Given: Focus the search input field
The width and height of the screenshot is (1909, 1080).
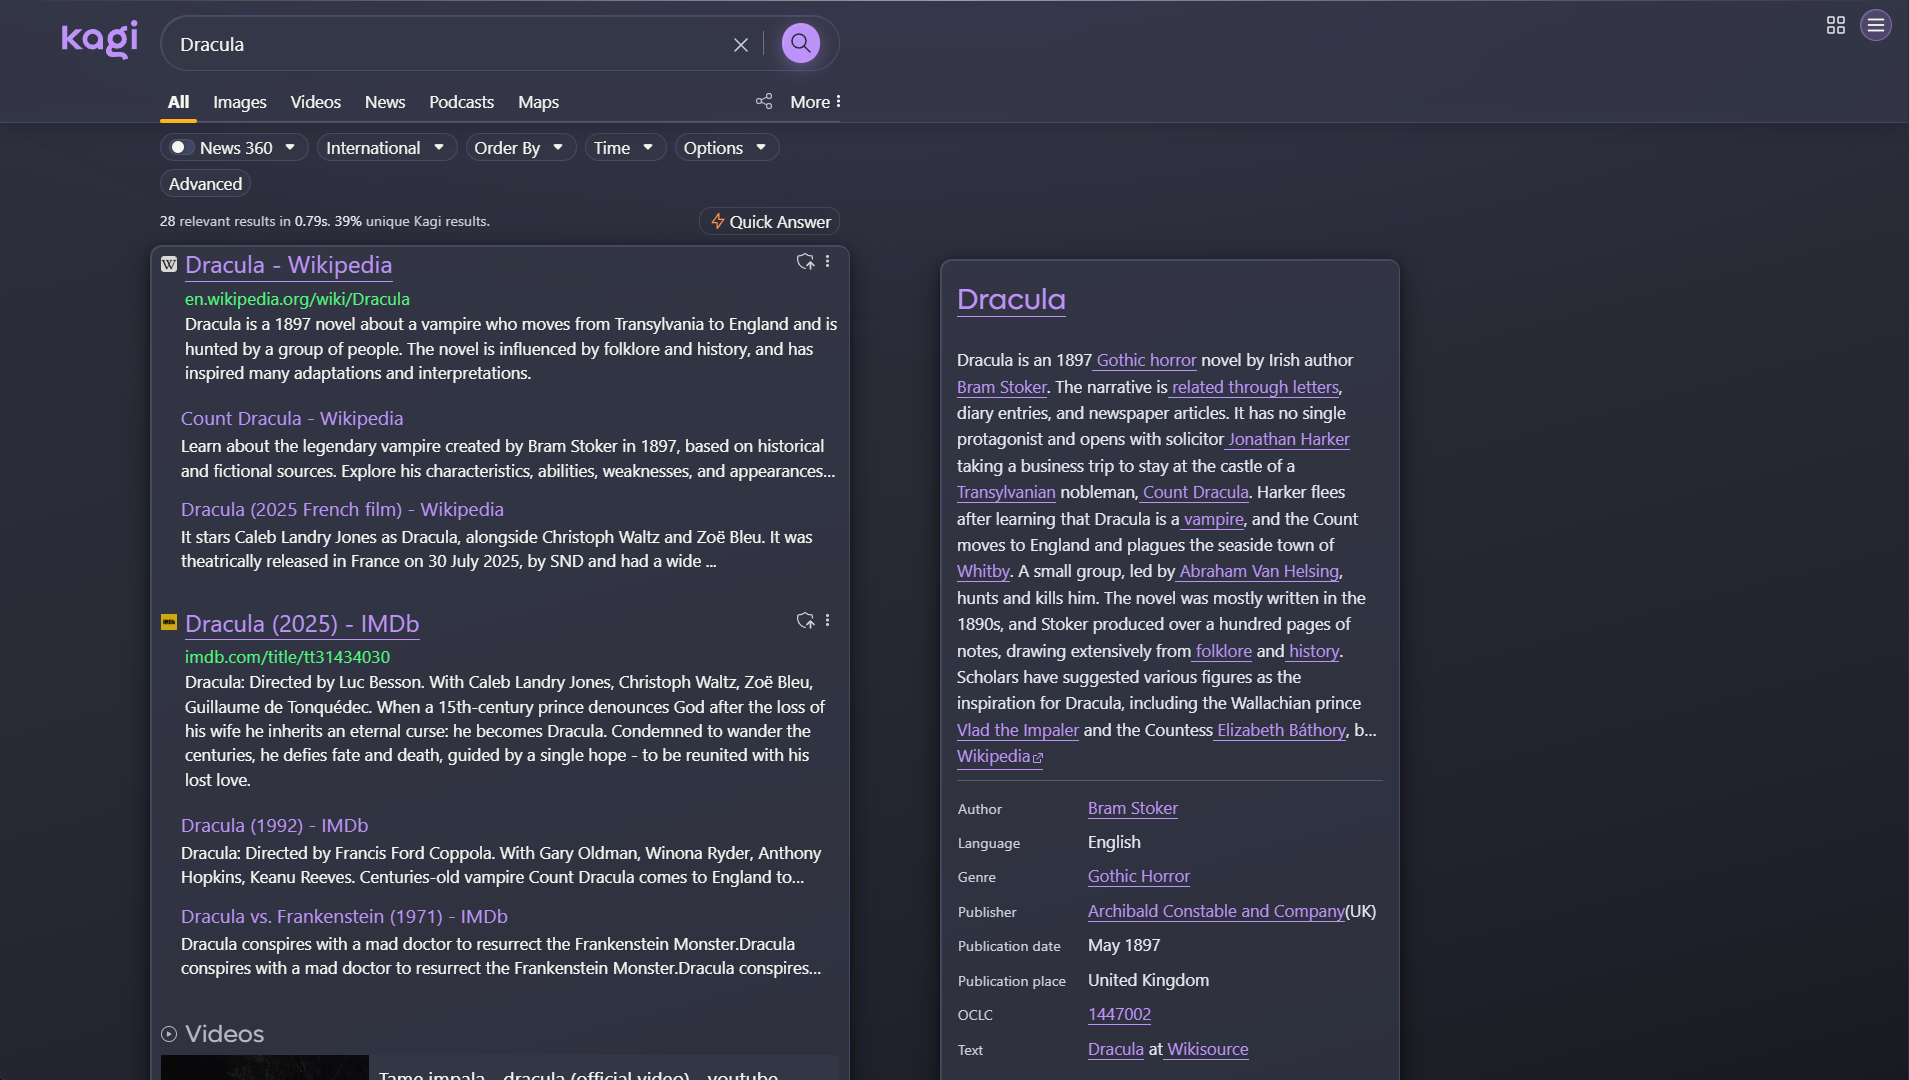Looking at the screenshot, I should click(450, 45).
